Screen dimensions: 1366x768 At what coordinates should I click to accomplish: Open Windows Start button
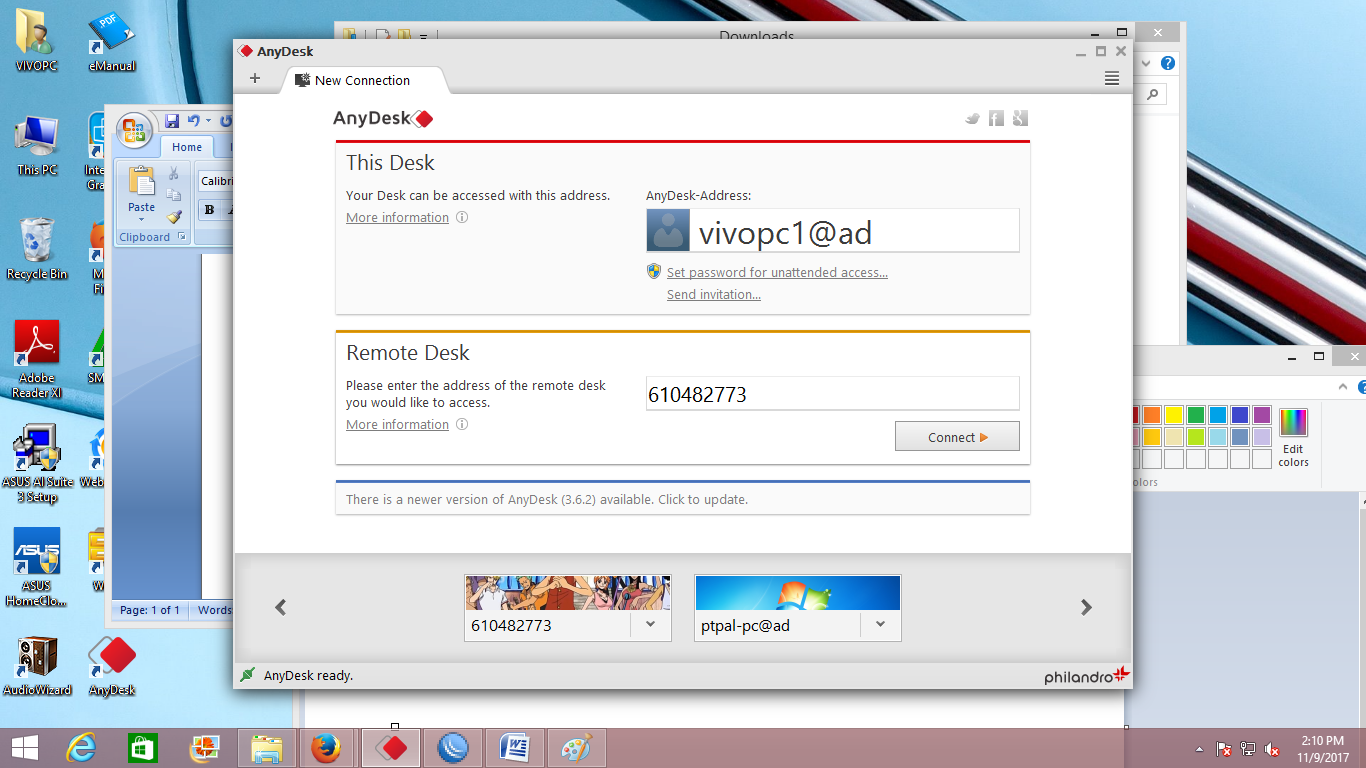point(24,748)
